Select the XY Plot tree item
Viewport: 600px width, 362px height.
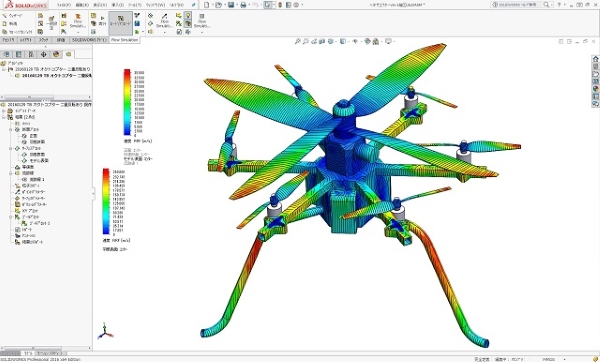pos(26,210)
